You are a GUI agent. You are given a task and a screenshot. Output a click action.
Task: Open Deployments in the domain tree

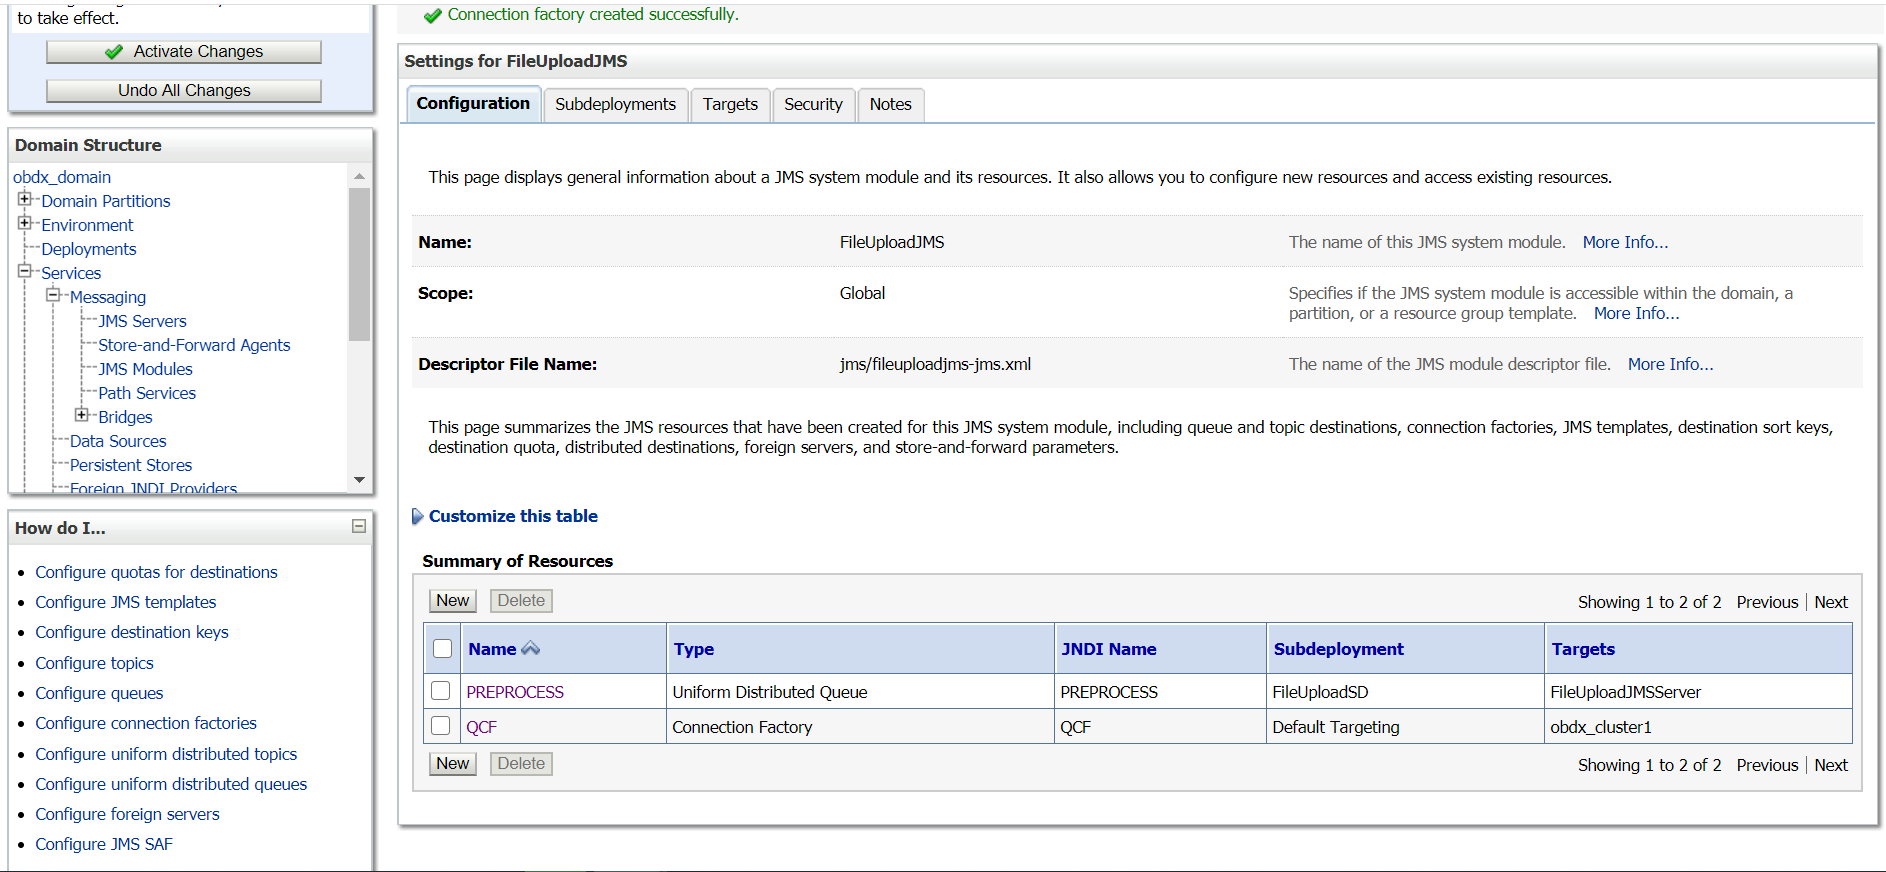click(x=89, y=249)
